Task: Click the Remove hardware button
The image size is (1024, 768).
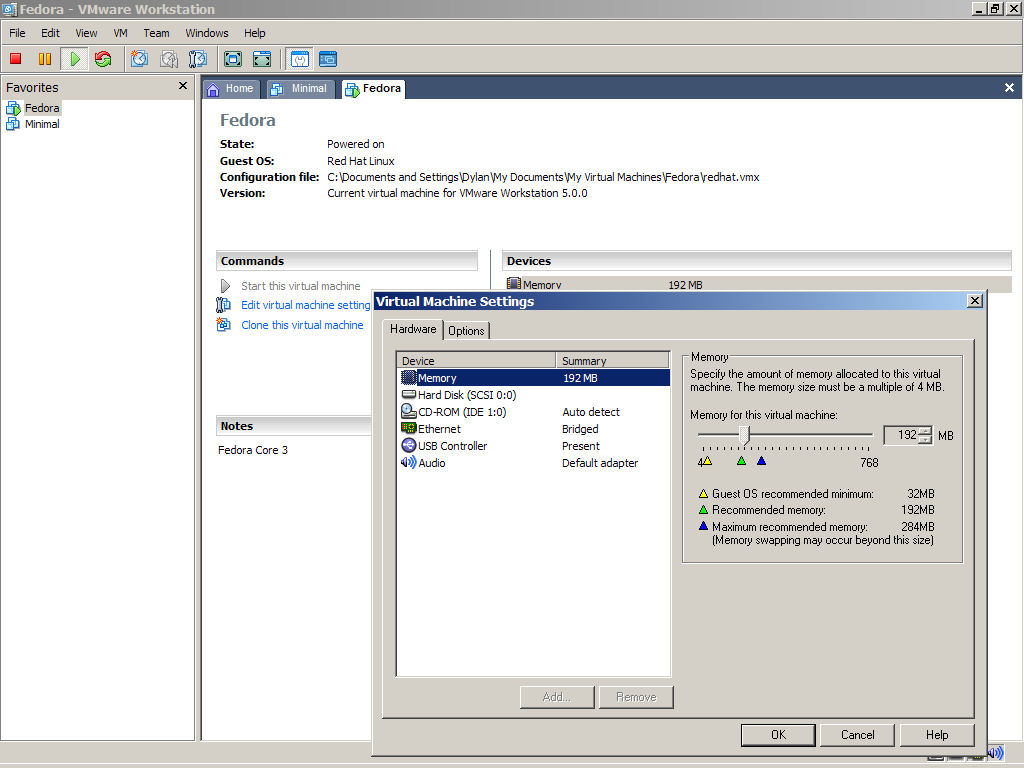Action: coord(636,697)
